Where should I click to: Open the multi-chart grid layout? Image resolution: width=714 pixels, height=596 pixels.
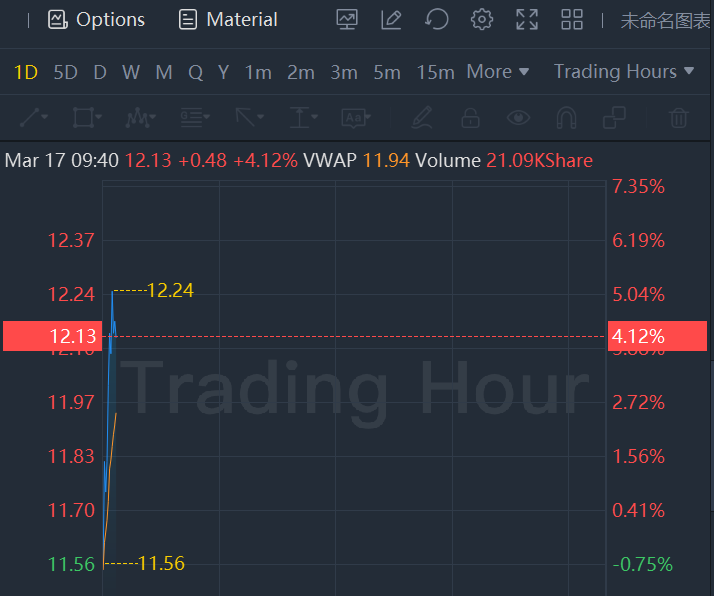click(572, 19)
